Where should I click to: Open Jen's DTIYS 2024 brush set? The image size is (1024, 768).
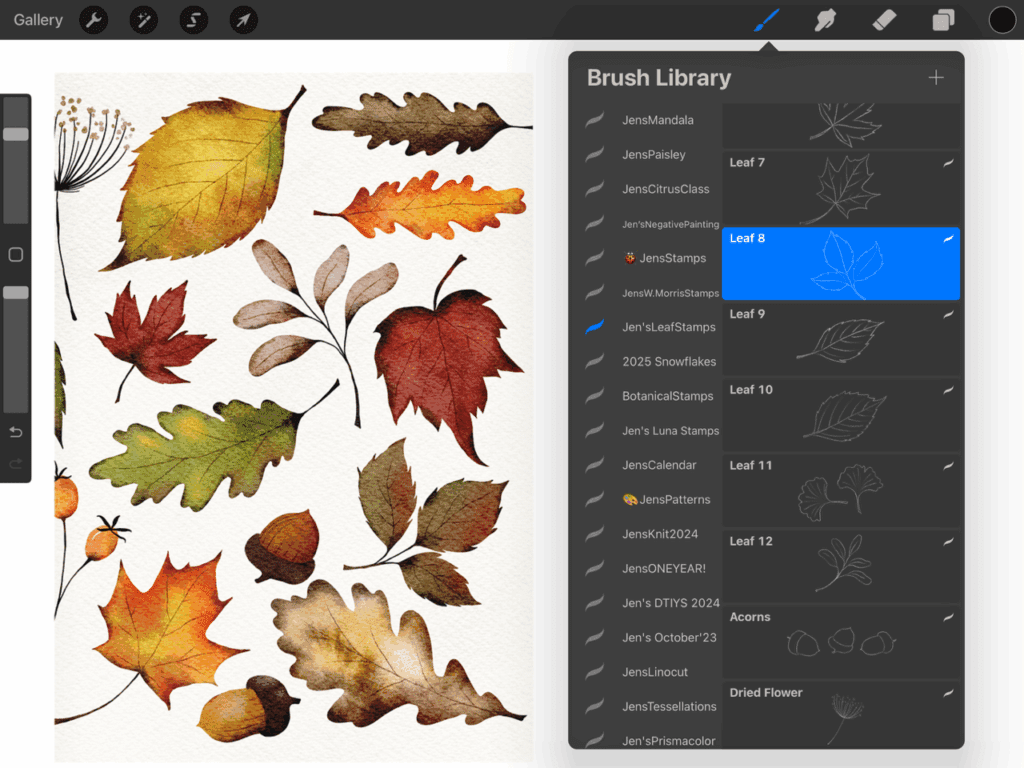tap(671, 603)
